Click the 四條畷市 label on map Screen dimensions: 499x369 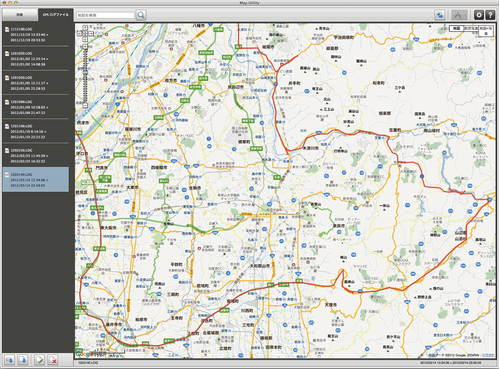pyautogui.click(x=159, y=167)
